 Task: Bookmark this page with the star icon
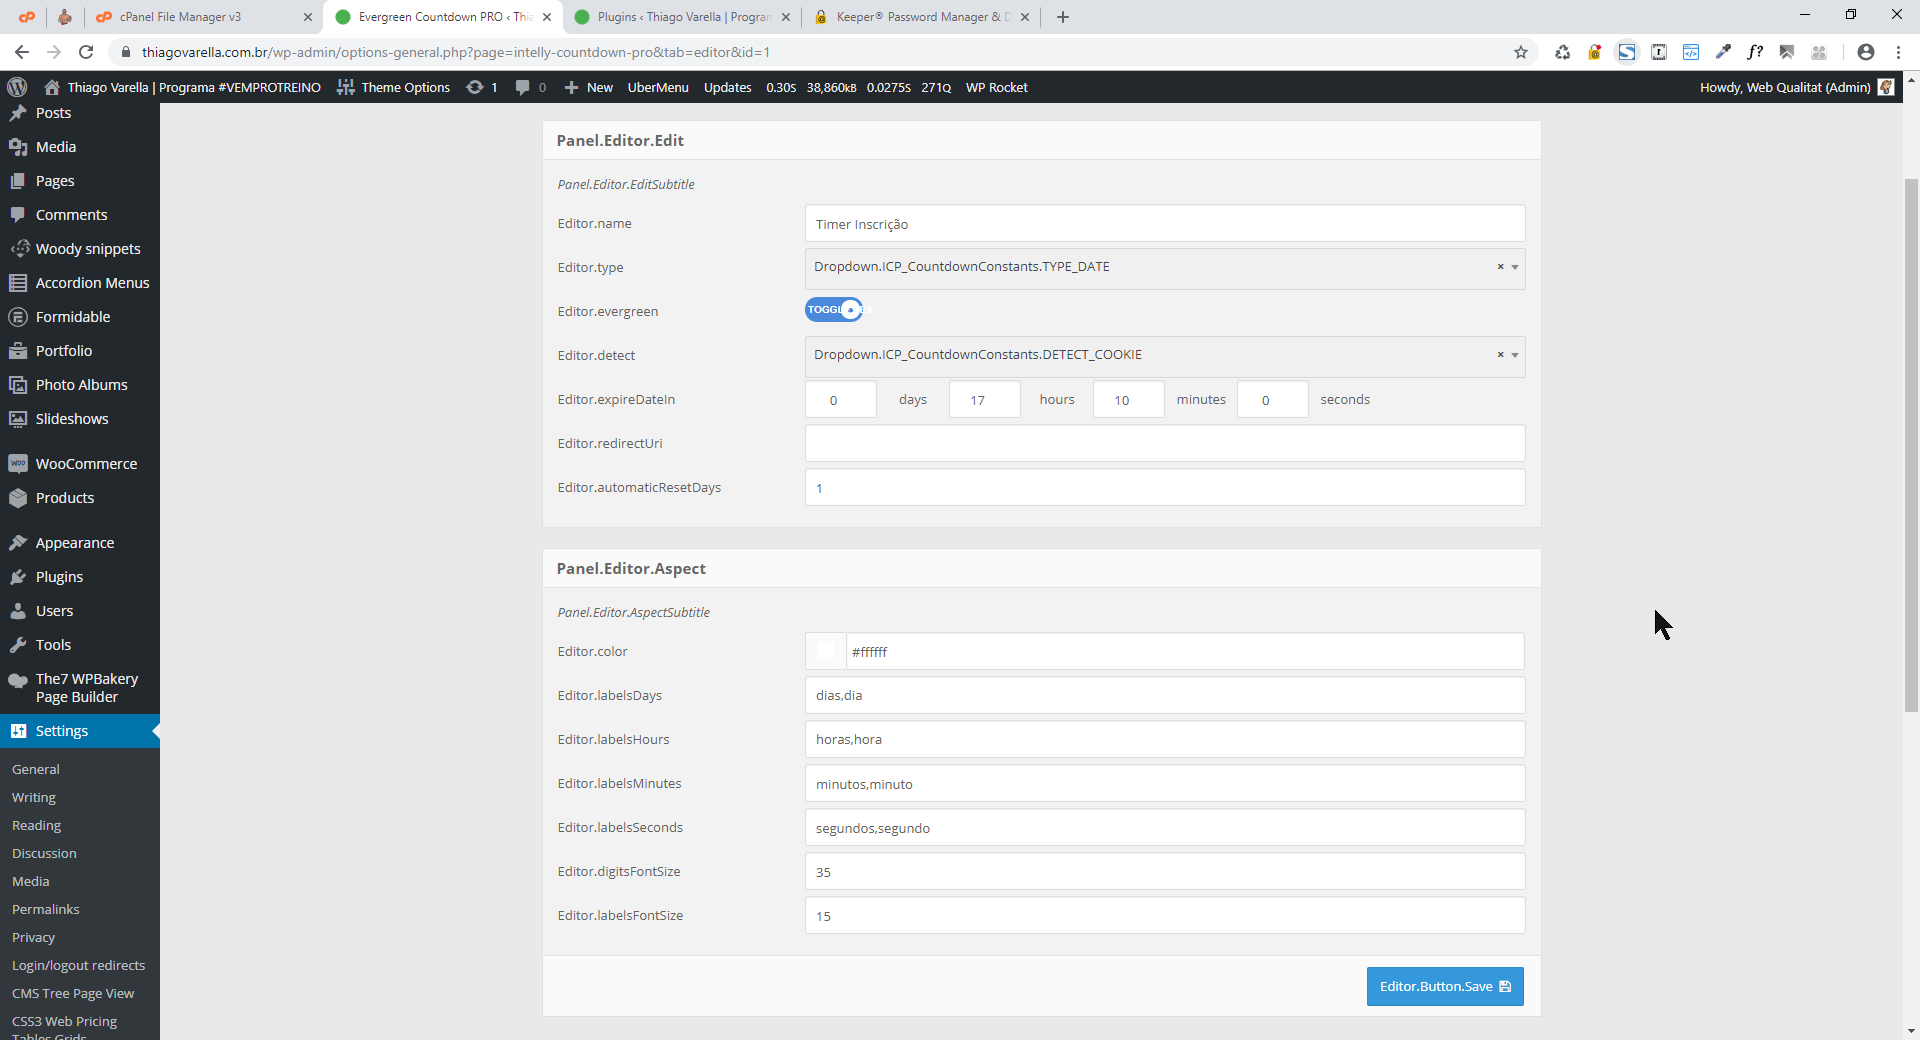coord(1520,52)
